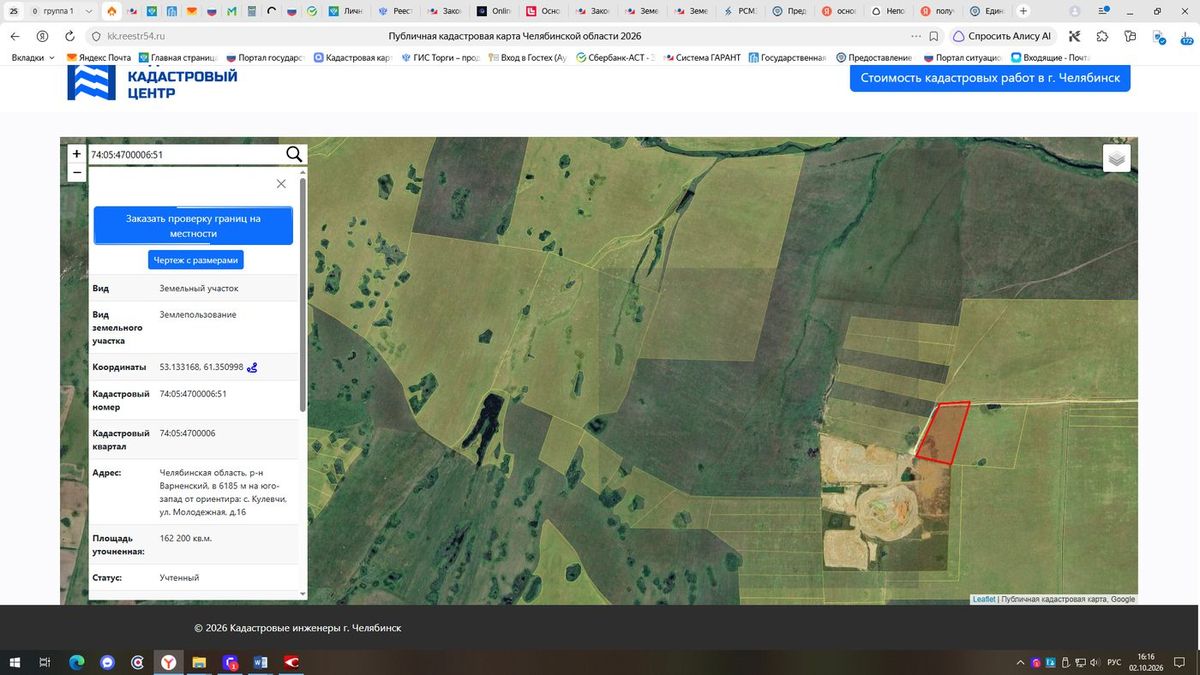Click the Кадастровый центр logo
This screenshot has height=675, width=1200.
tap(152, 83)
